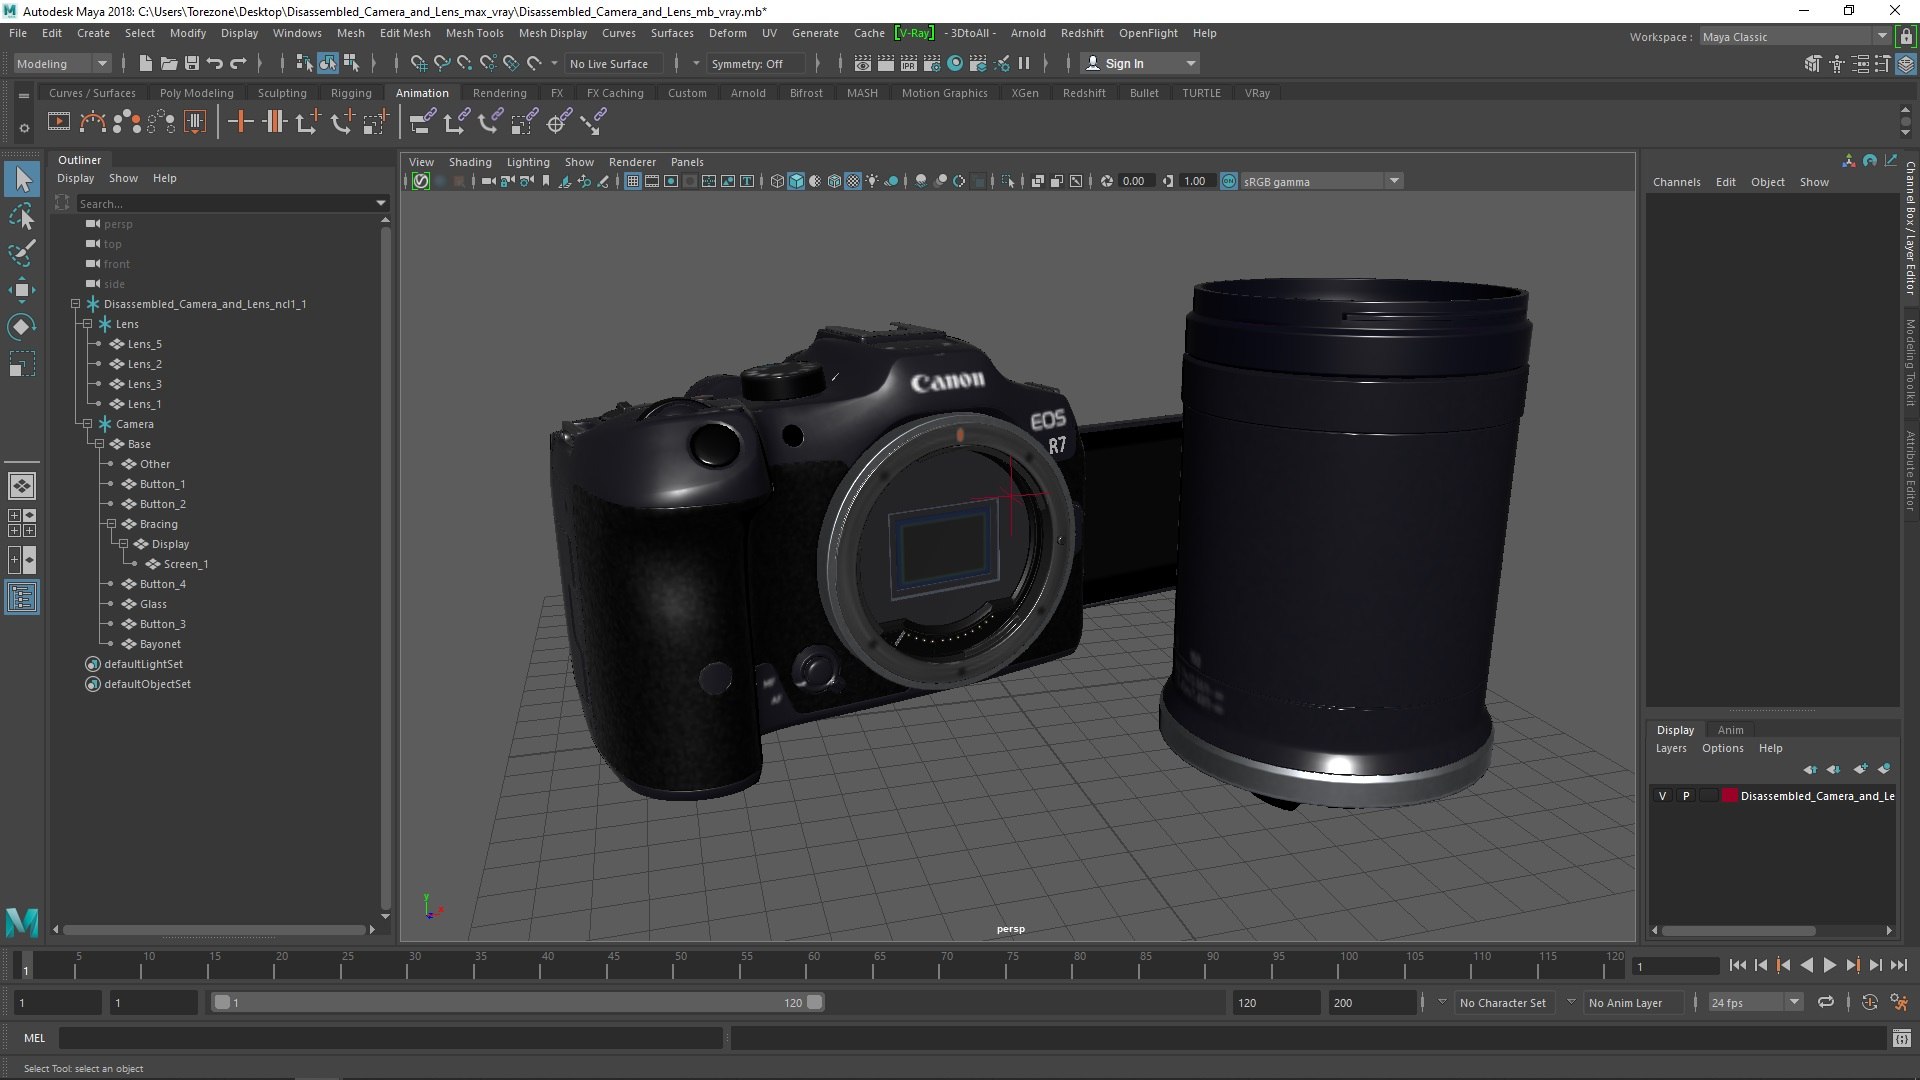This screenshot has width=1920, height=1080.
Task: Activate the Rotate tool
Action: (22, 327)
